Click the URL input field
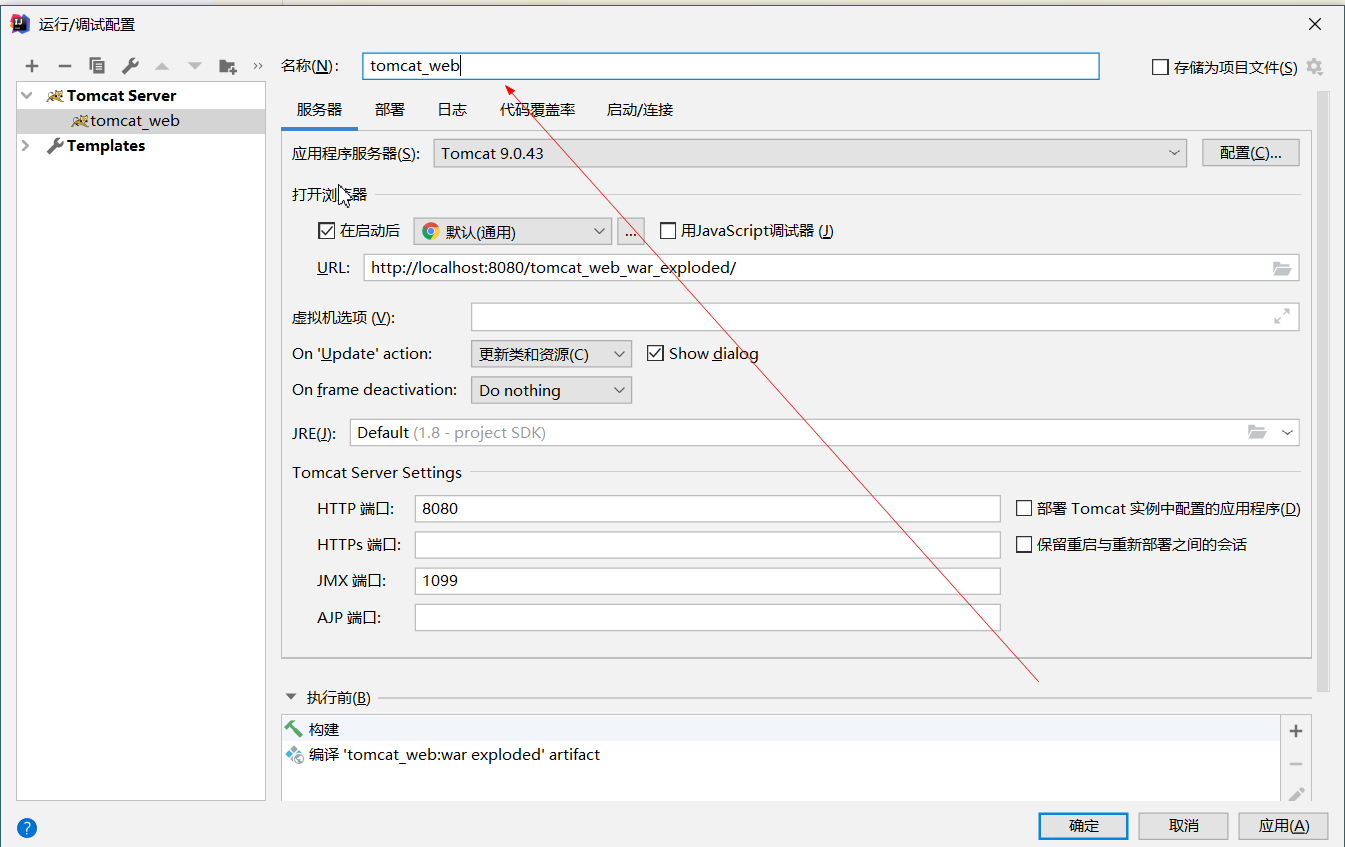1345x847 pixels. coord(831,268)
